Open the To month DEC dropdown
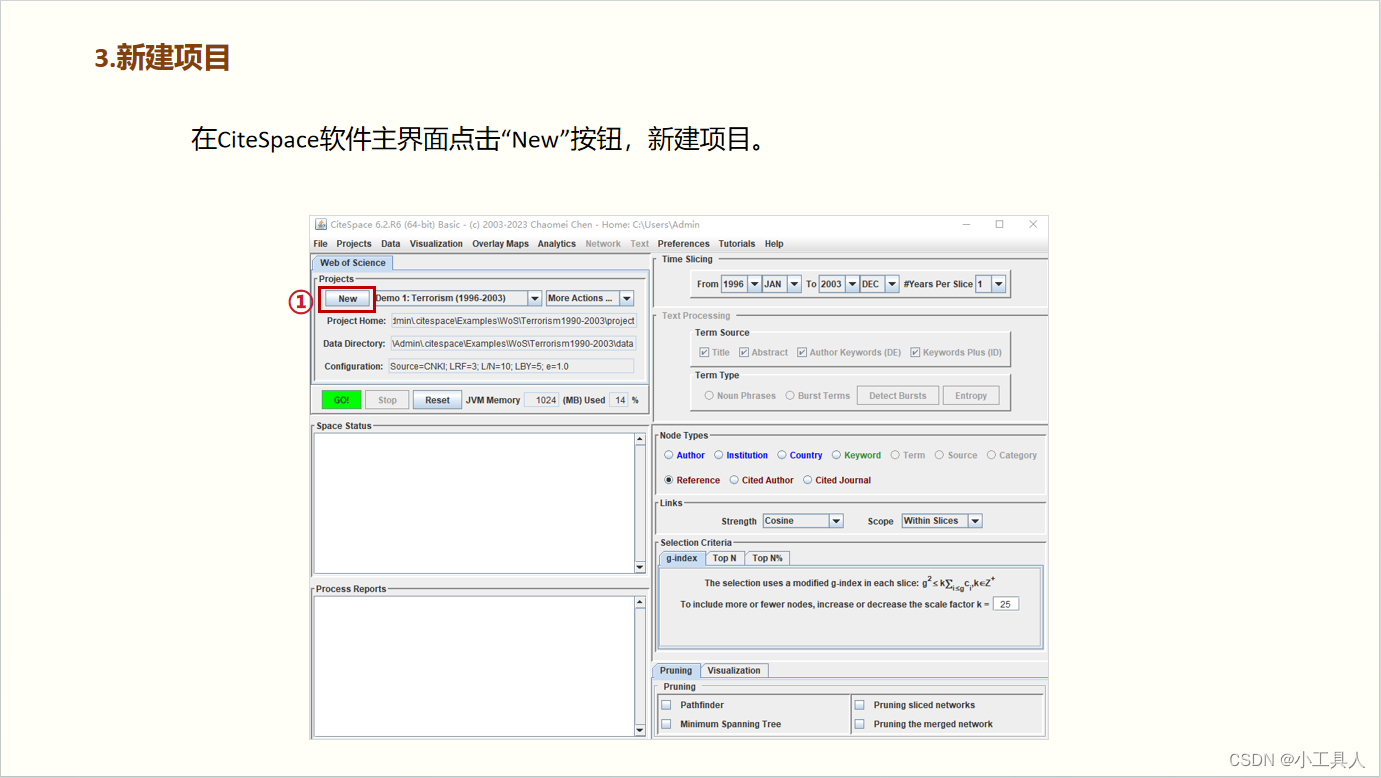 point(892,284)
